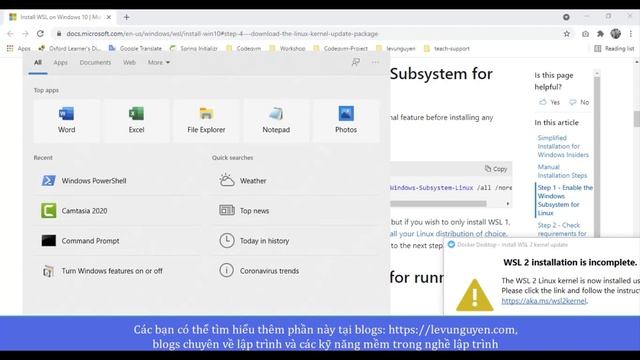Go forward in Chrome

(25, 33)
